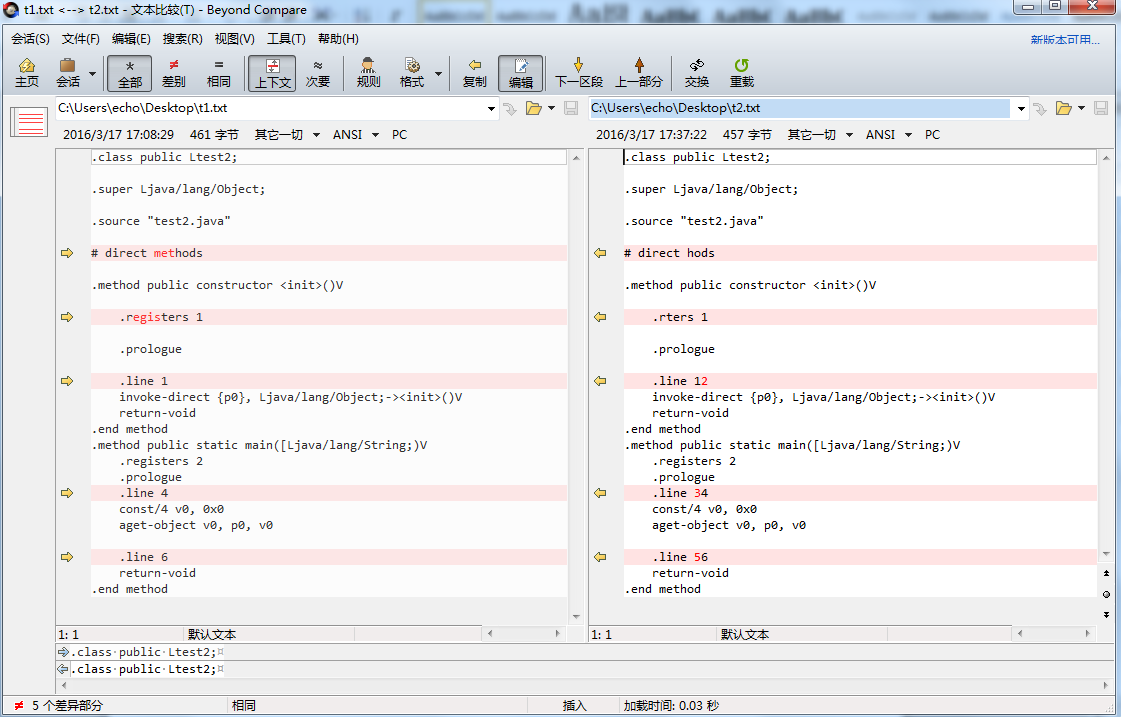
Task: Click the open folder icon for t1.txt
Action: [533, 108]
